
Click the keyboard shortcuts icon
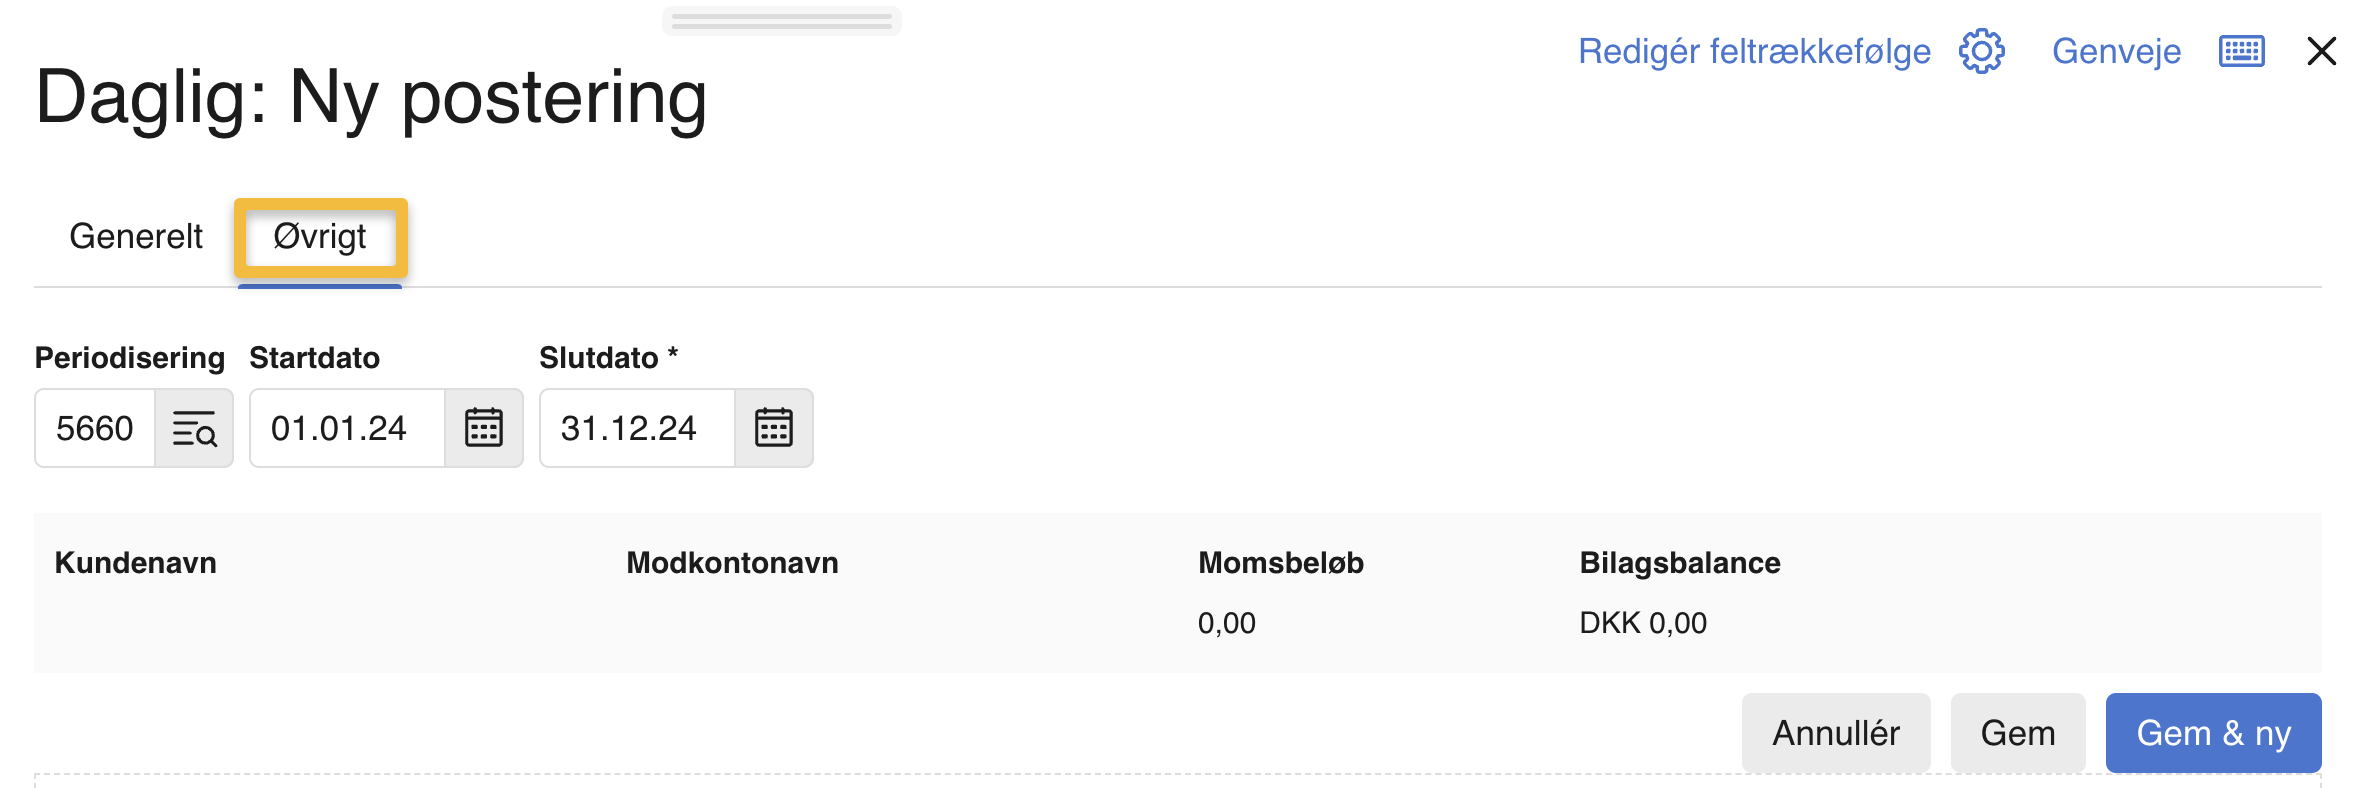pyautogui.click(x=2241, y=51)
